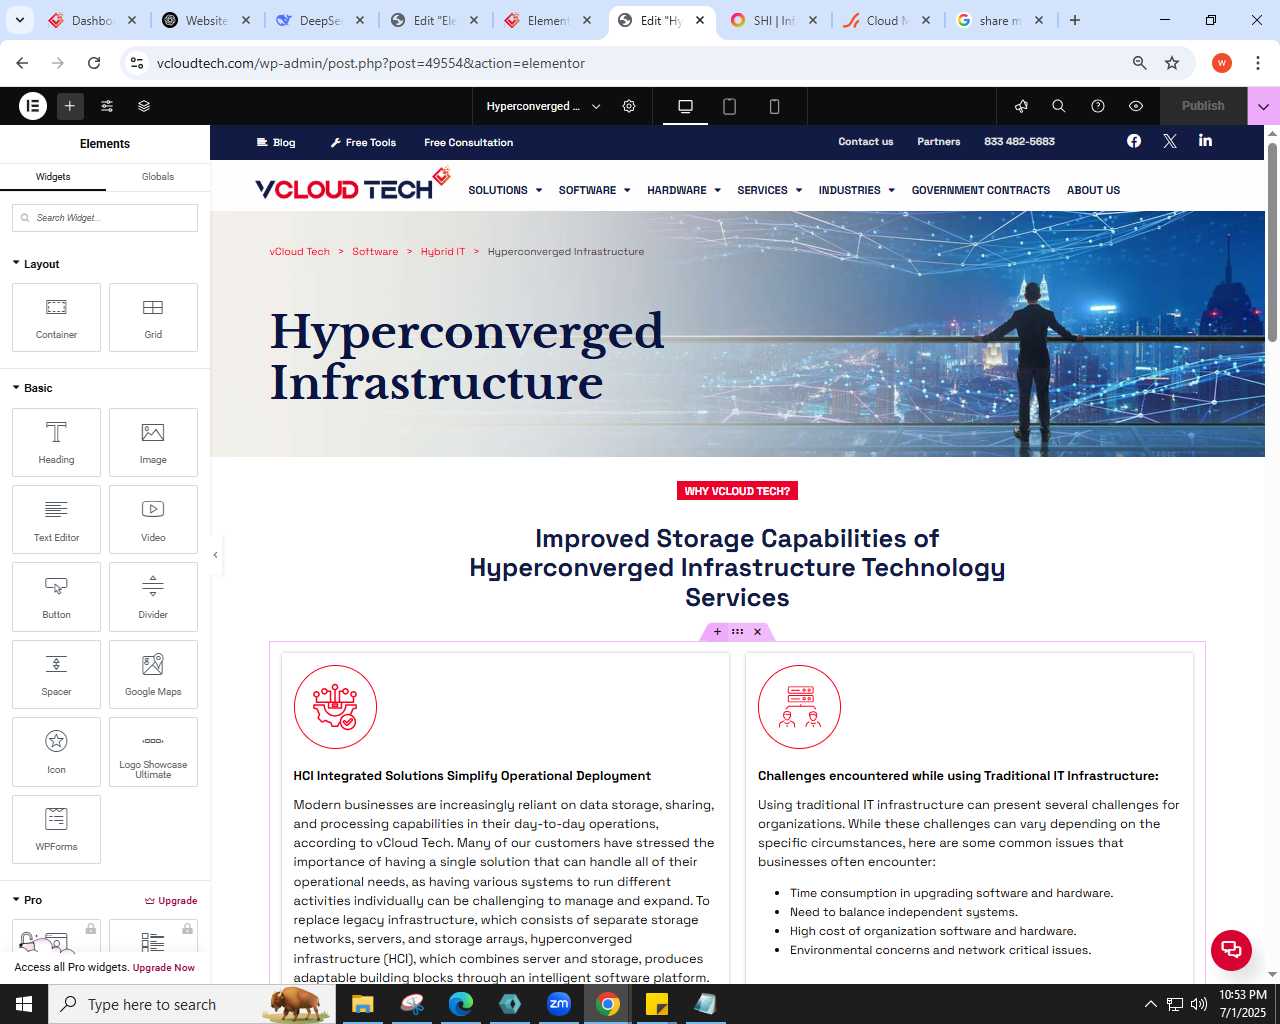This screenshot has height=1024, width=1280.
Task: Switch to desktop responsive view
Action: [x=685, y=106]
